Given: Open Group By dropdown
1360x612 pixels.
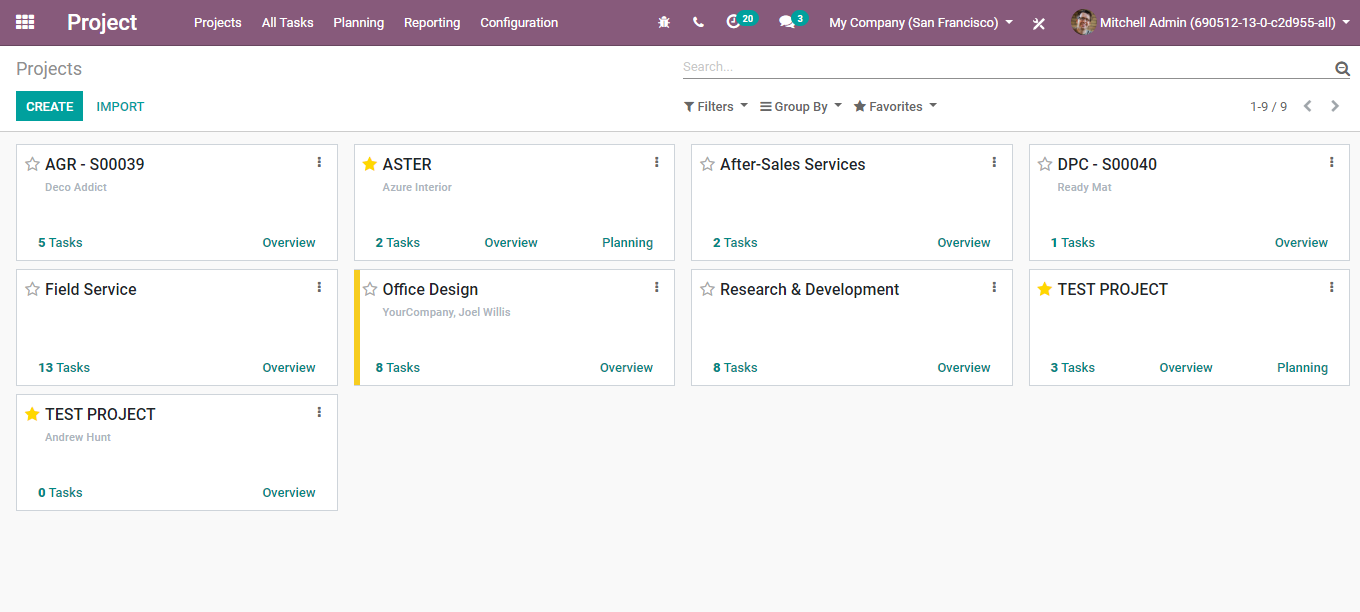Looking at the screenshot, I should point(801,106).
